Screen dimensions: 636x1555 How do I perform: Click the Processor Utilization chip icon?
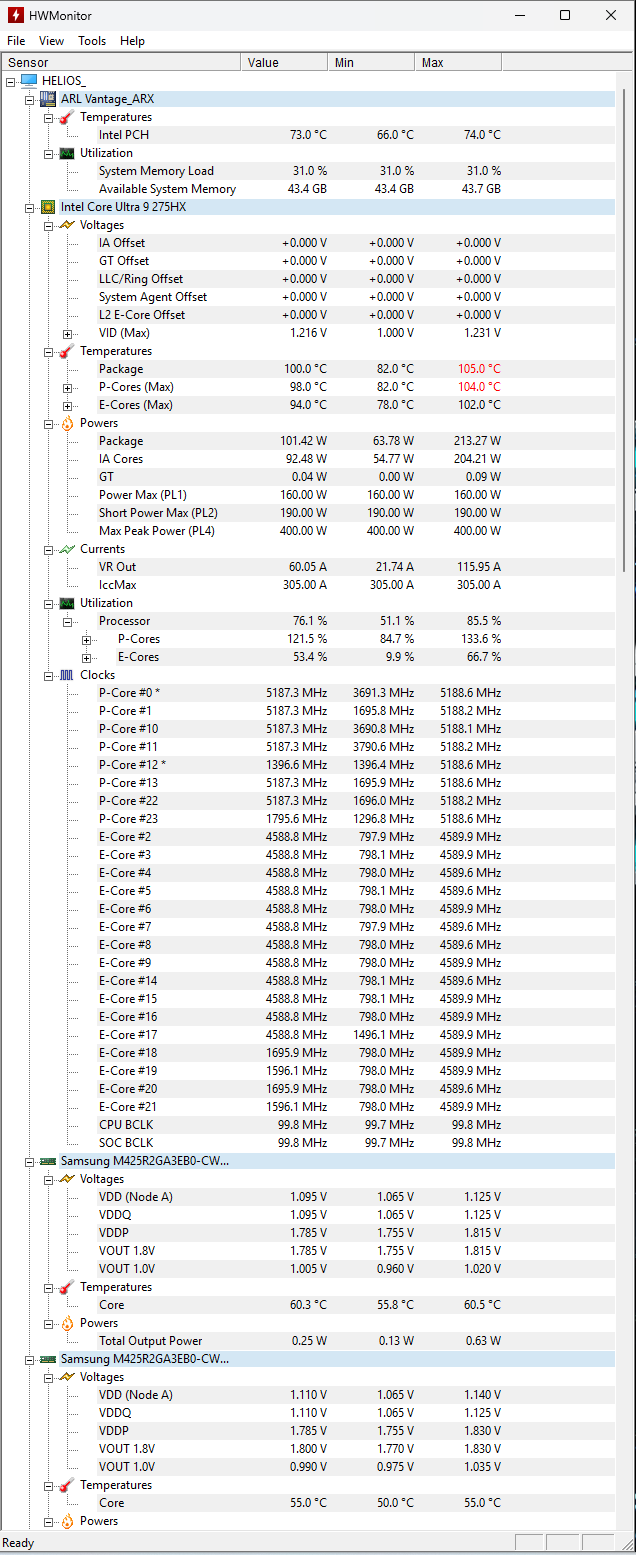pyautogui.click(x=66, y=603)
